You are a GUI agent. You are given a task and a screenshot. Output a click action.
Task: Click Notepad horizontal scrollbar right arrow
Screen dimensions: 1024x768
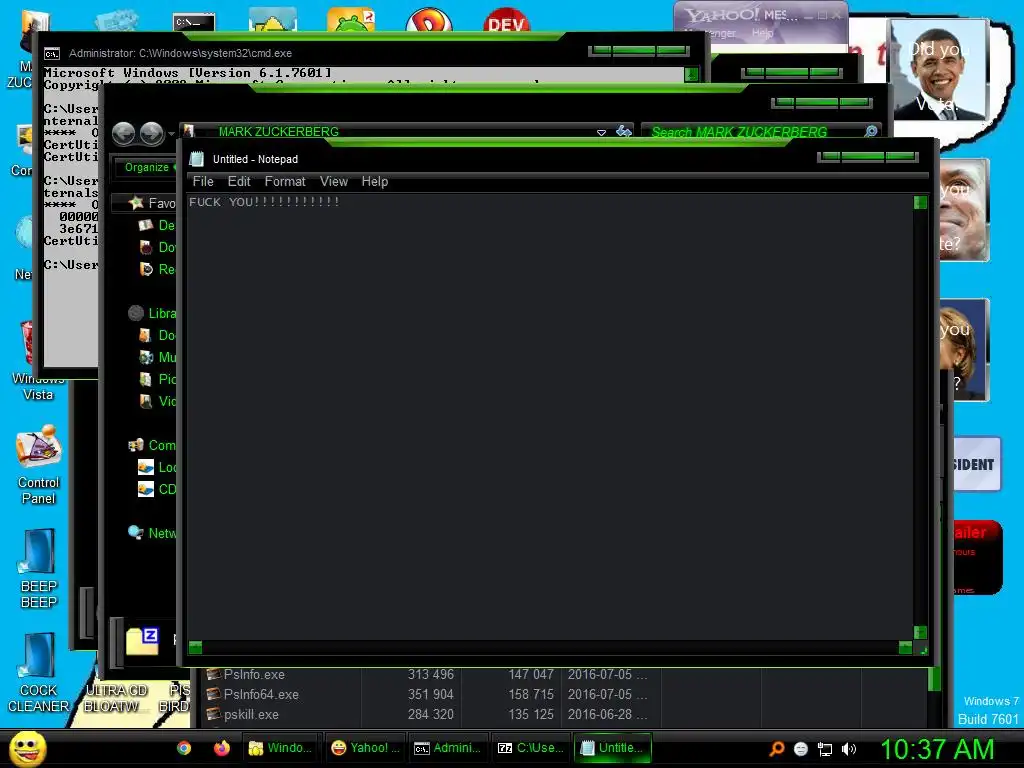(905, 647)
